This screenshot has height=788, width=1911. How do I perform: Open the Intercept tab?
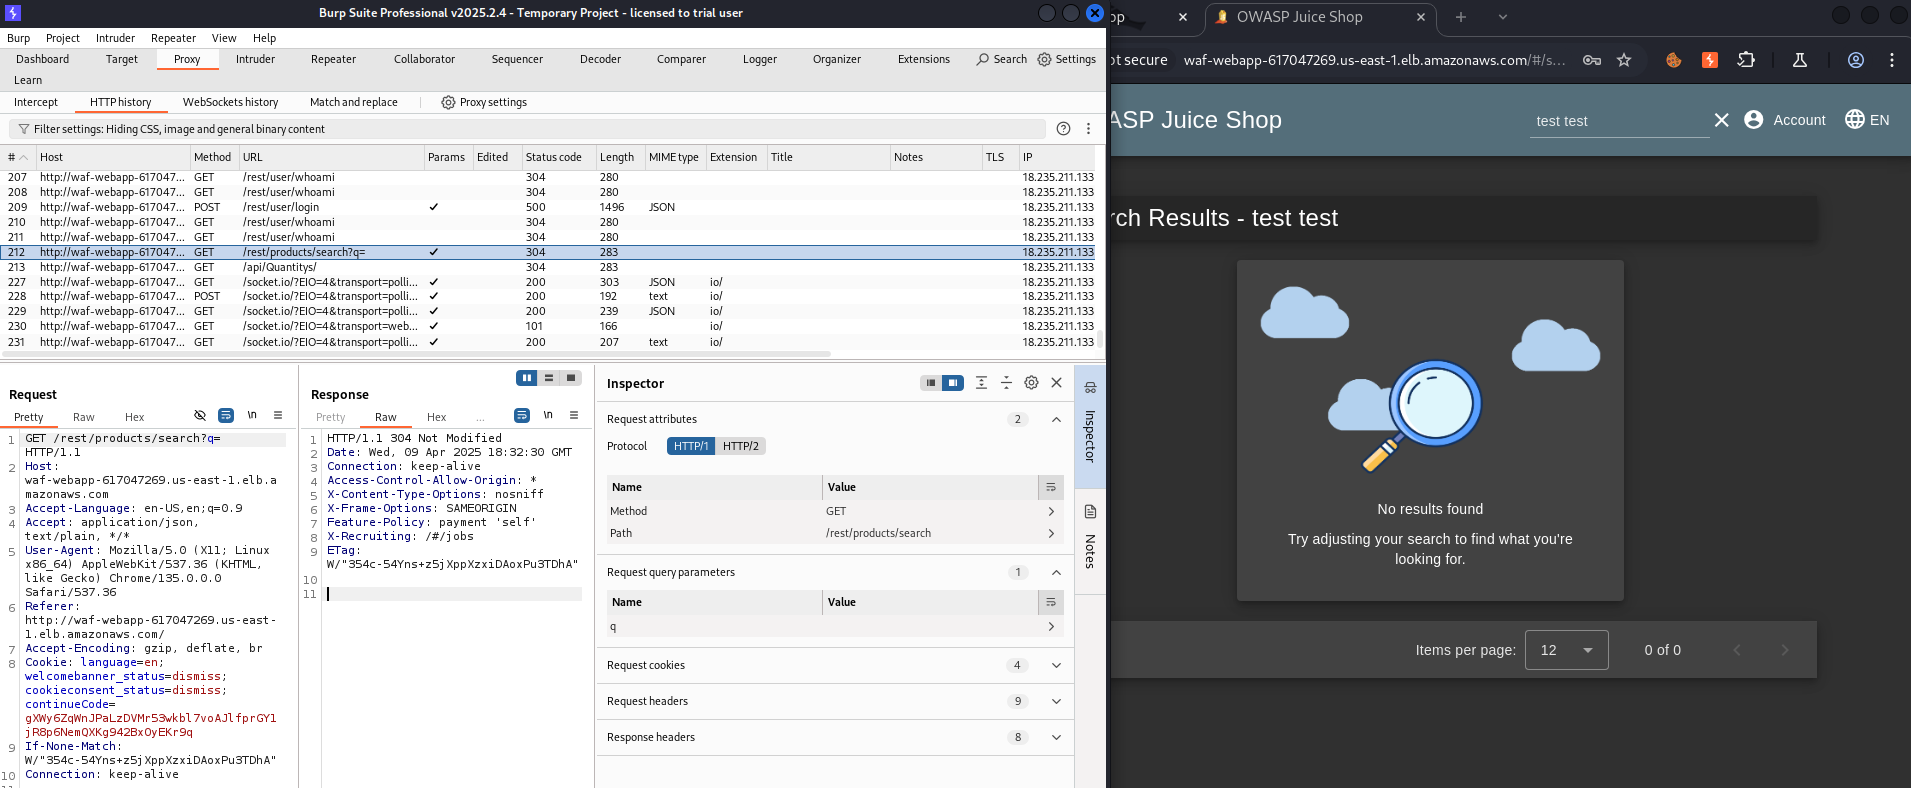coord(36,102)
